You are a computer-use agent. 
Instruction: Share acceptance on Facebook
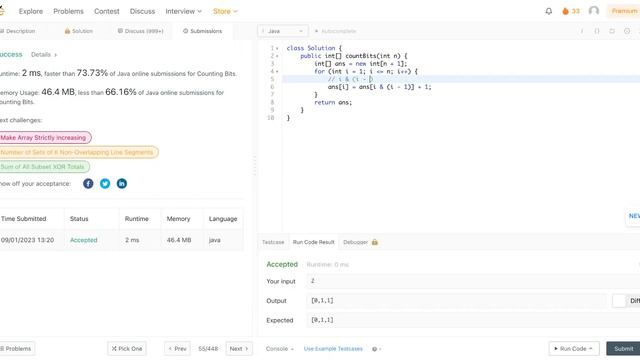tap(88, 184)
